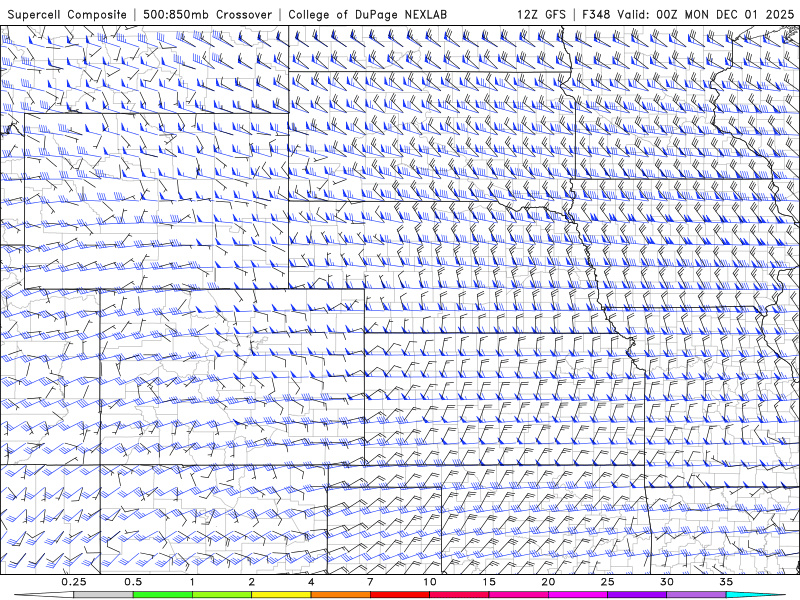800x600 pixels.
Task: Click the color scale label 35
Action: pos(726,582)
